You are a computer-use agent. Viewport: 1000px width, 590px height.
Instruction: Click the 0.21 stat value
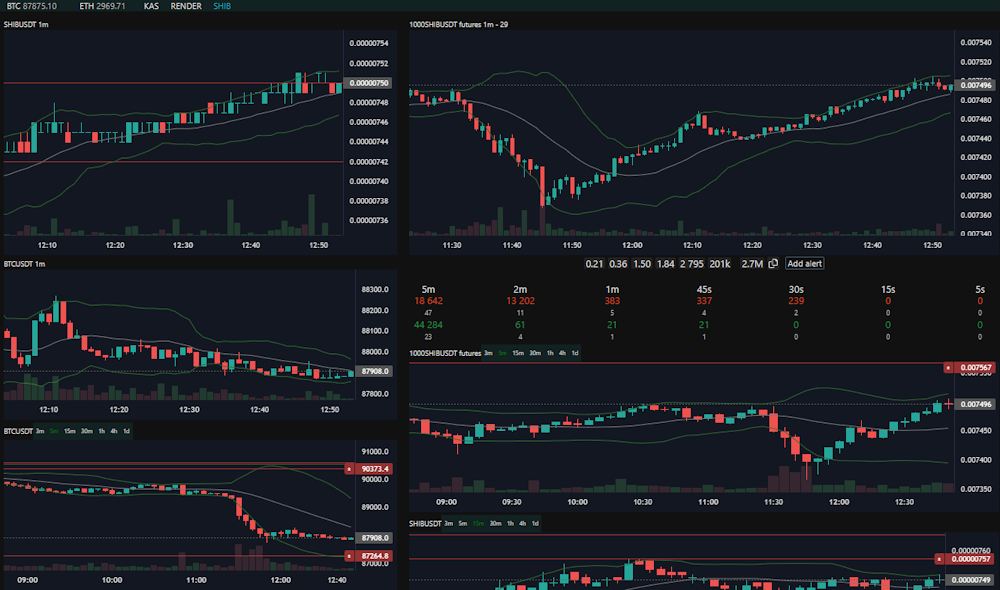[x=594, y=263]
